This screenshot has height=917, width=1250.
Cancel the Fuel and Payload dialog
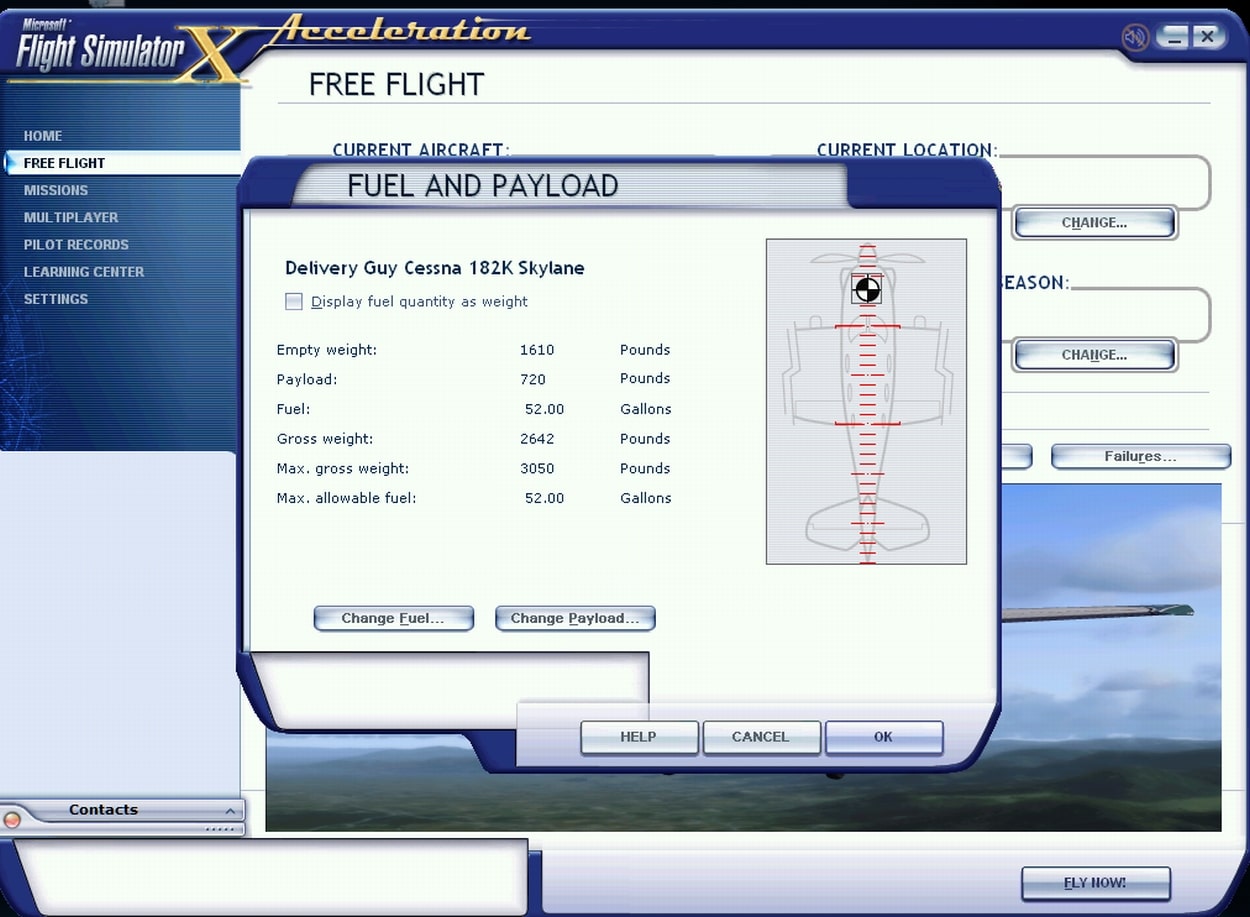click(761, 737)
